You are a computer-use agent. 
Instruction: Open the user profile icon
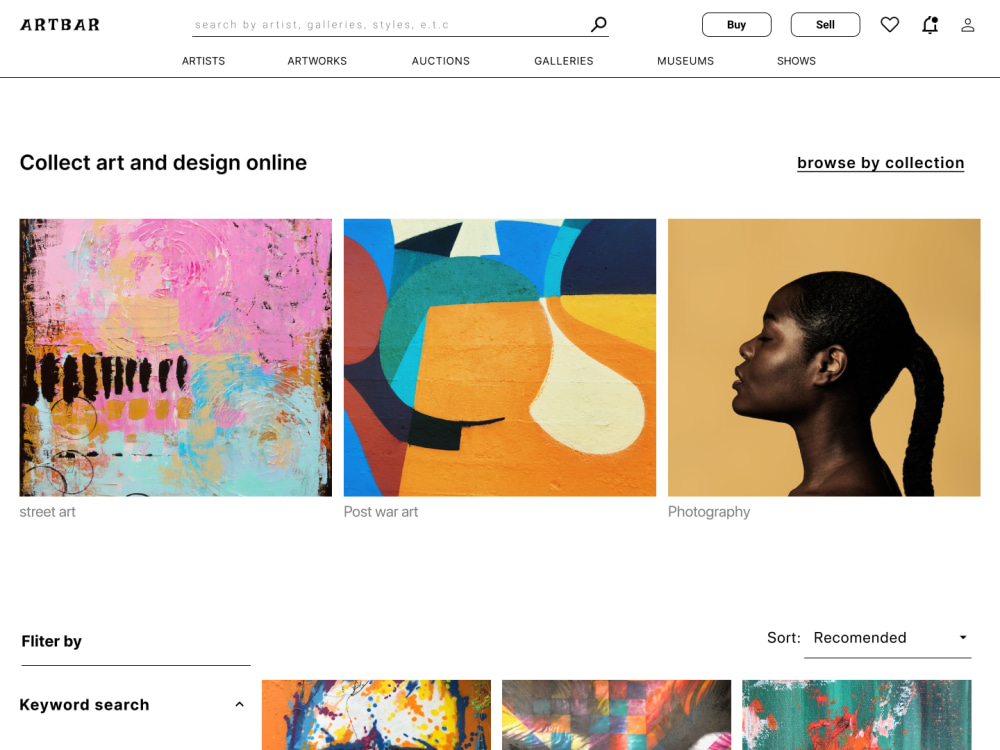click(x=967, y=25)
